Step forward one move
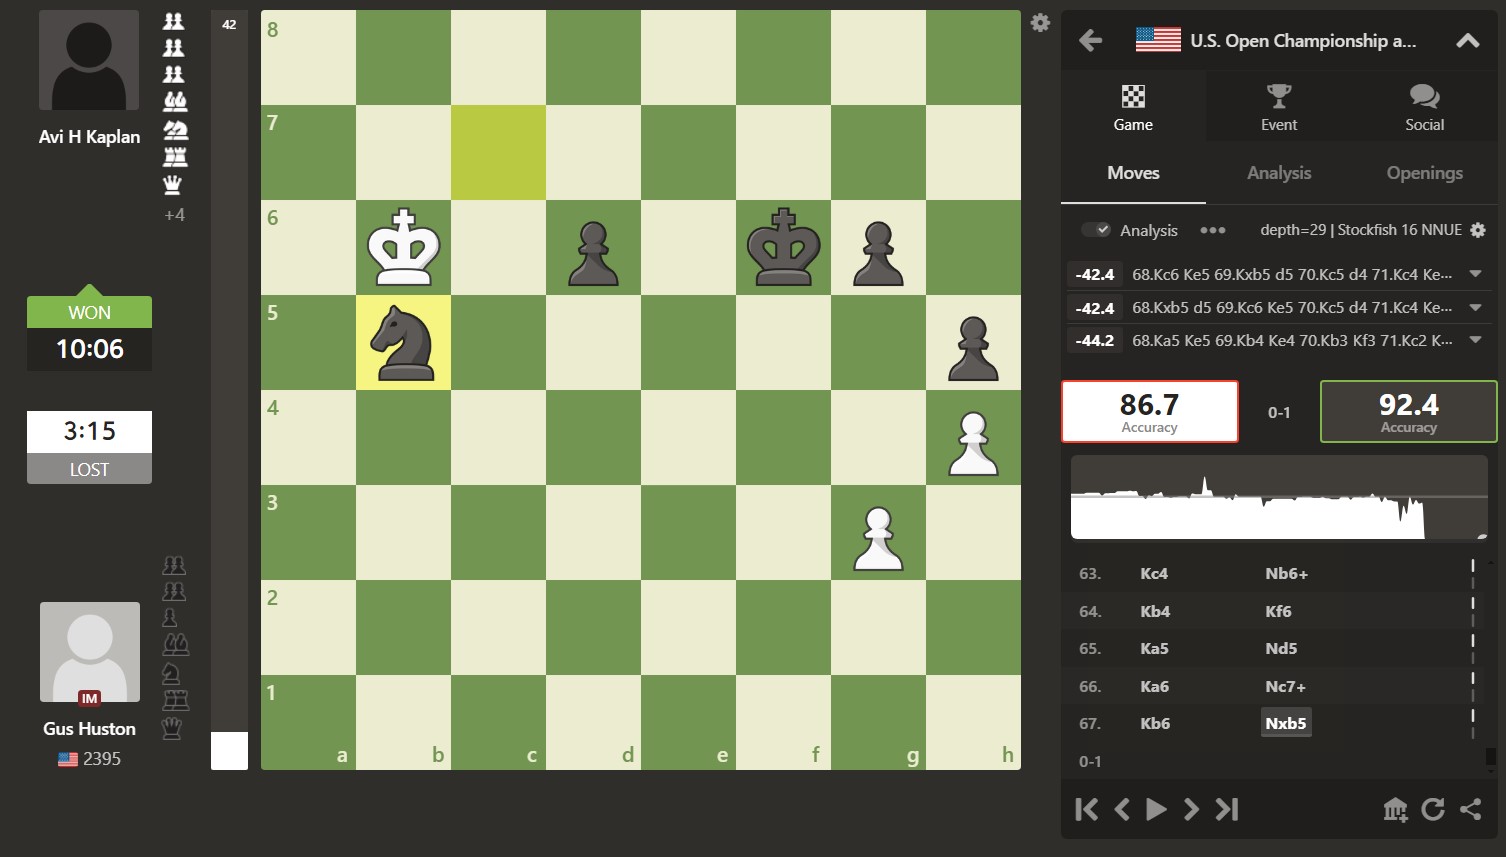 [x=1191, y=809]
